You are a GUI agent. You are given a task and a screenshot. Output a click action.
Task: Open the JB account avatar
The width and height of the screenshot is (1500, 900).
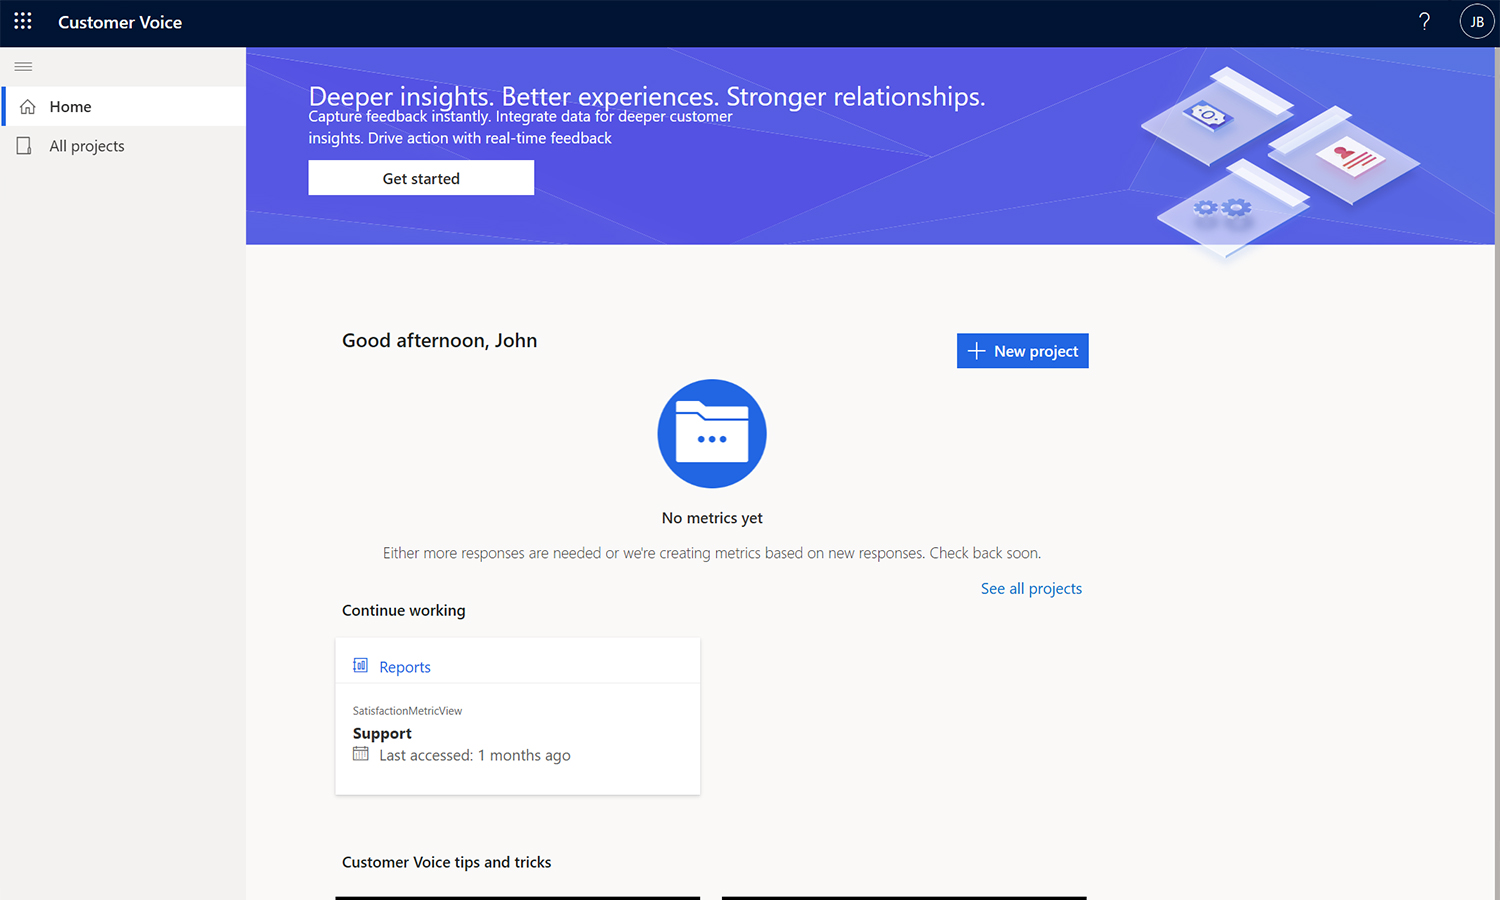1477,21
